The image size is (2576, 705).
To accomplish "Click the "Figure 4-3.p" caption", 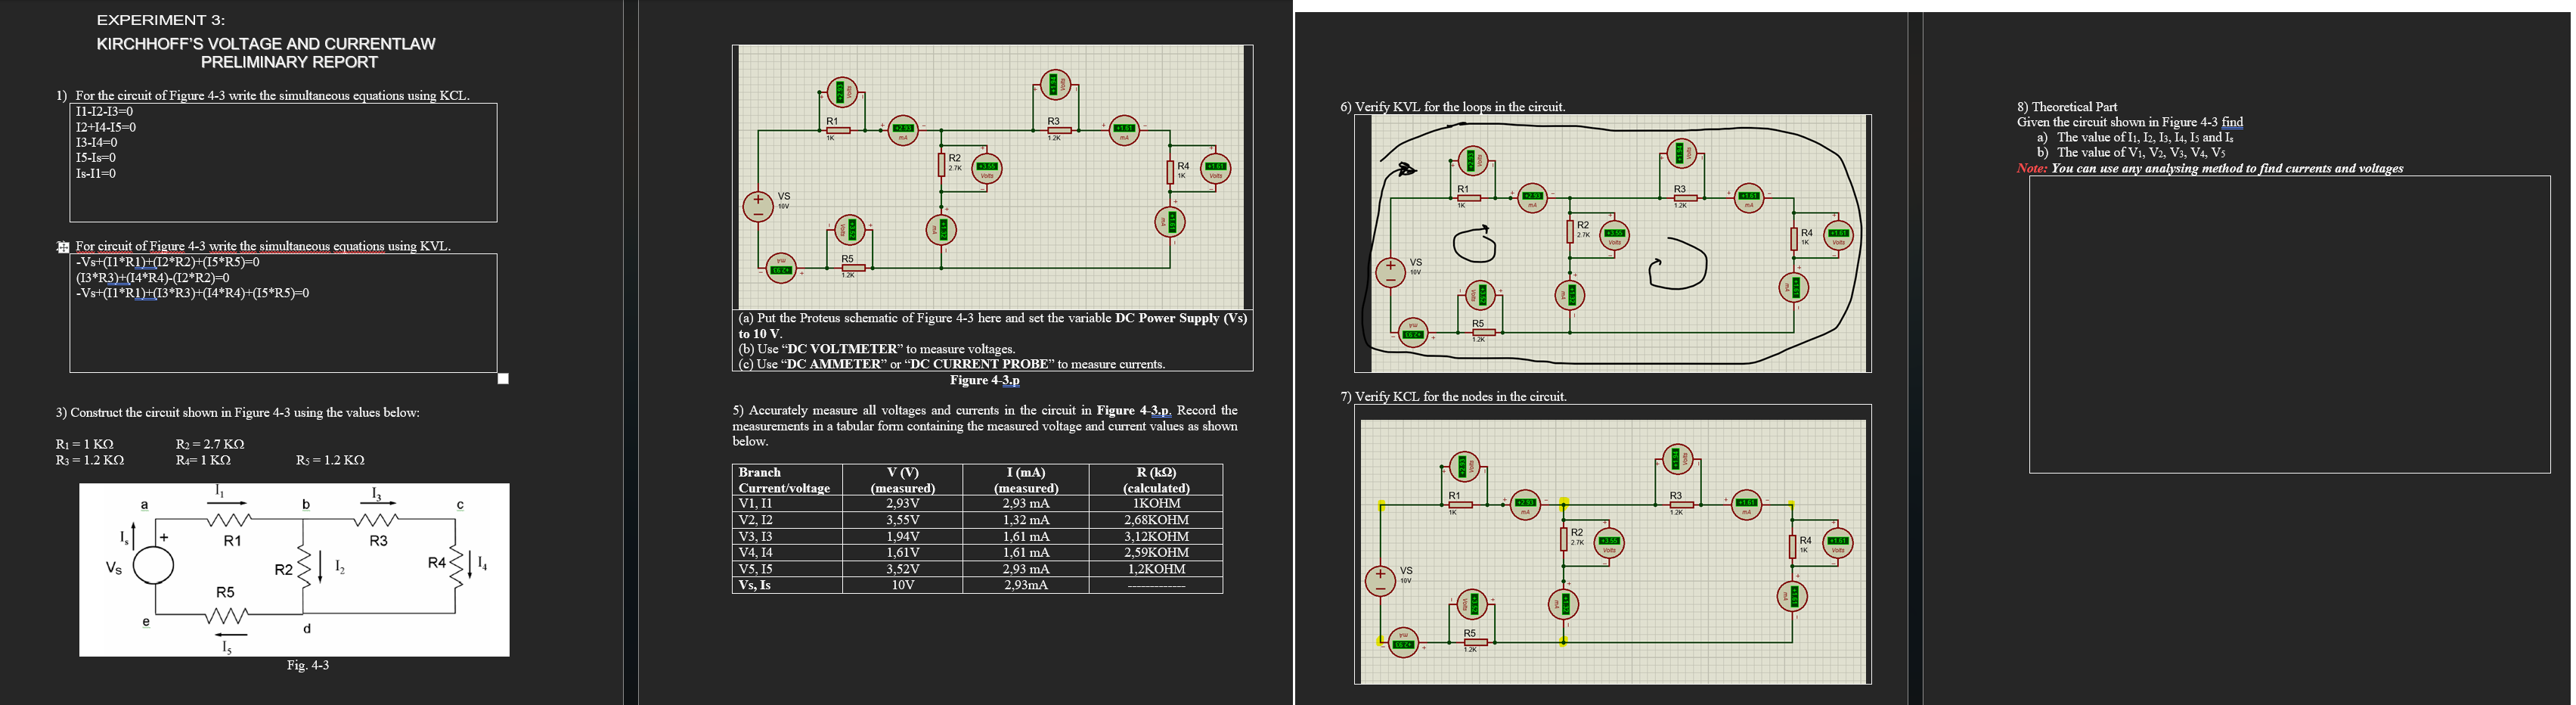I will [x=985, y=380].
